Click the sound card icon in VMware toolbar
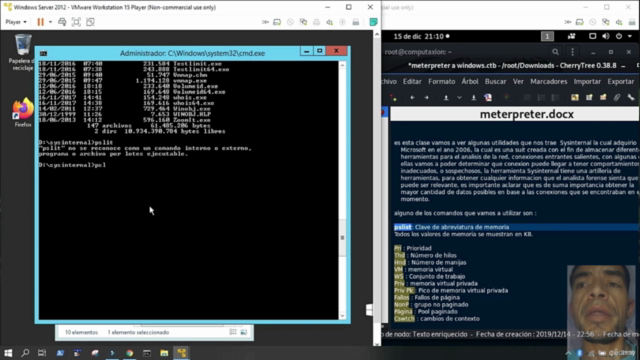This screenshot has height=360, width=640. [329, 22]
